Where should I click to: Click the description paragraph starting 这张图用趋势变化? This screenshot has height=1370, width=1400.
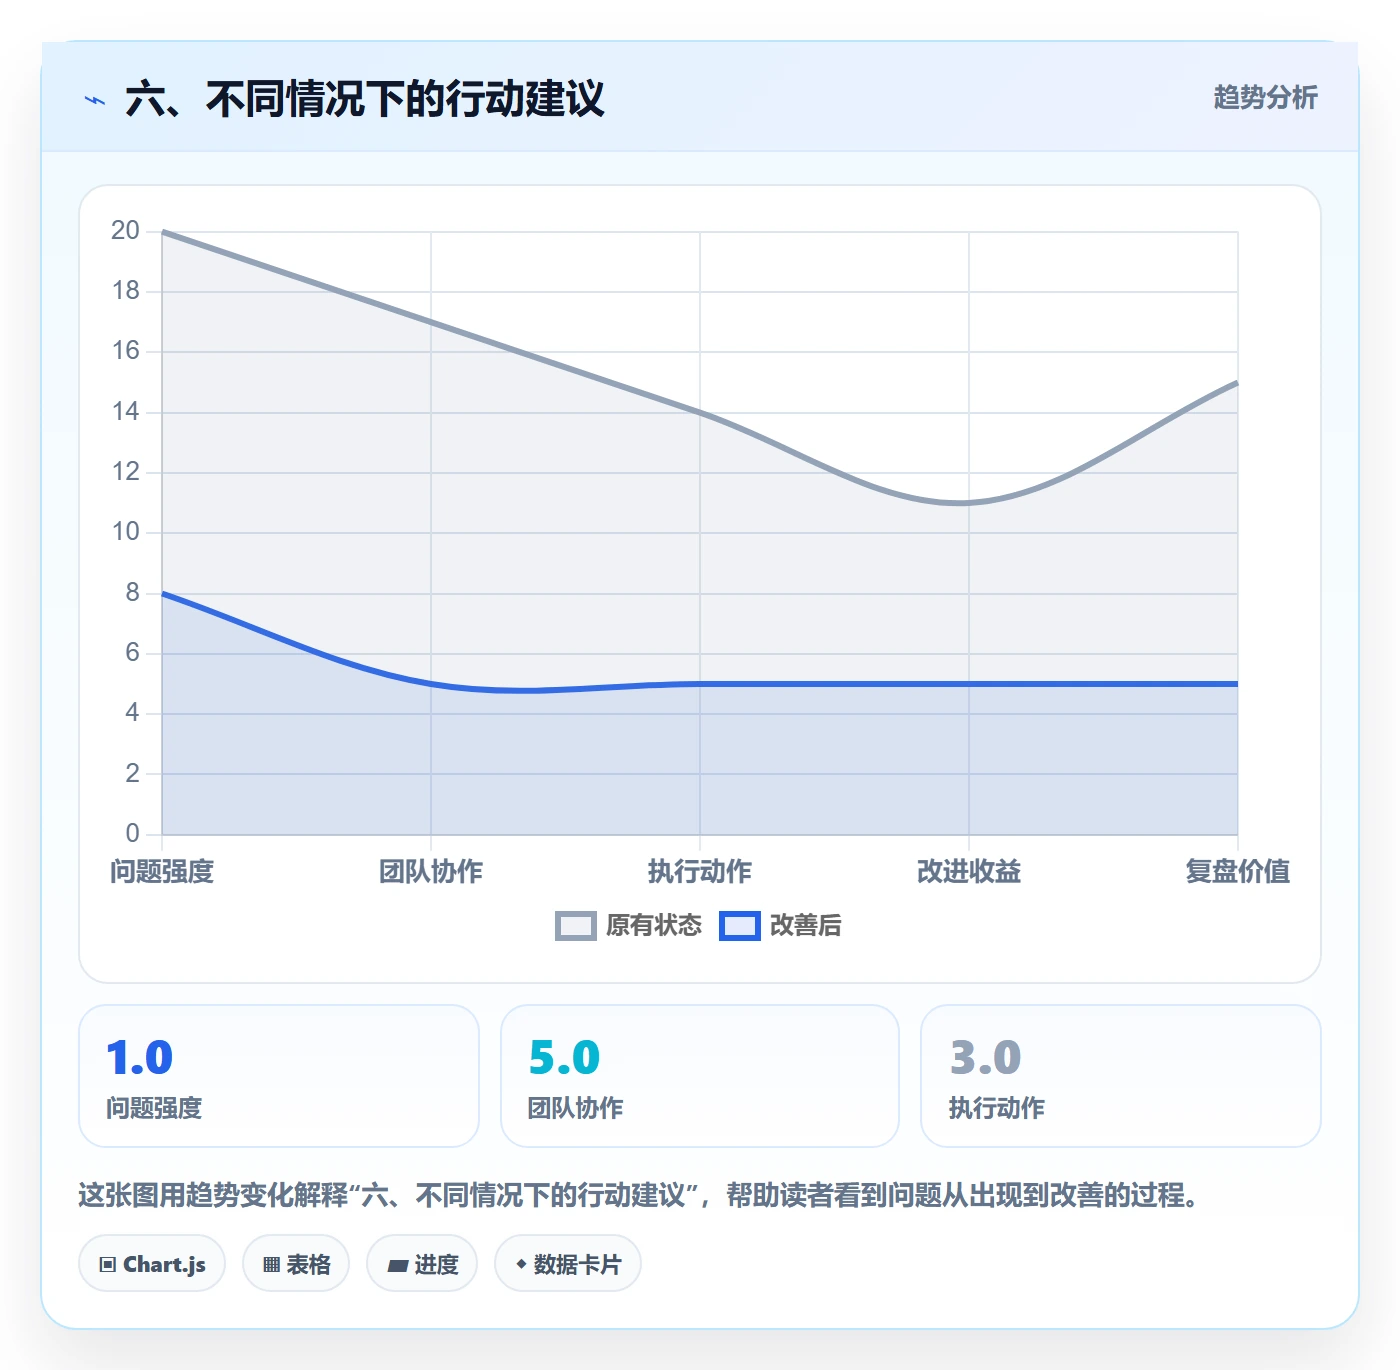coord(640,1195)
